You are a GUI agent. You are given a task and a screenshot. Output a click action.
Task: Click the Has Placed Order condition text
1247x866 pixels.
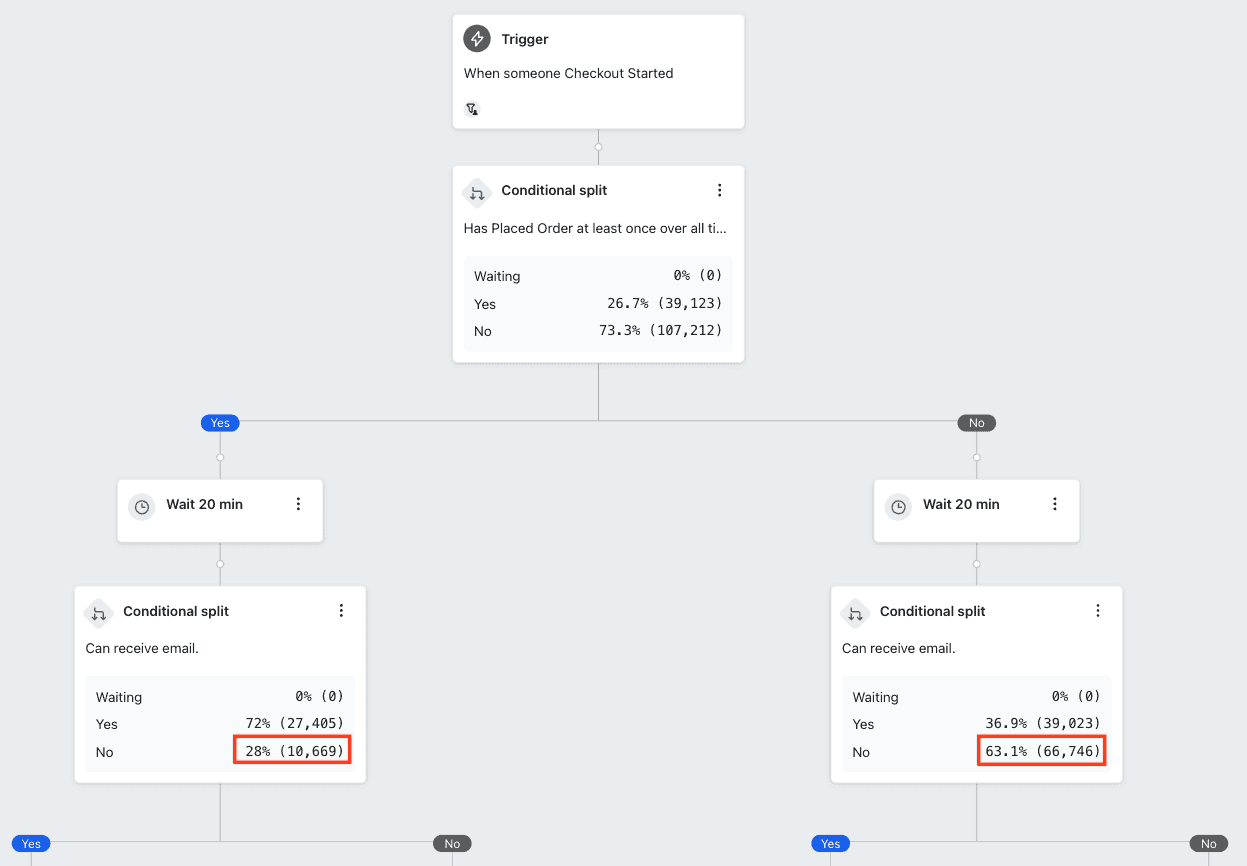pos(595,228)
